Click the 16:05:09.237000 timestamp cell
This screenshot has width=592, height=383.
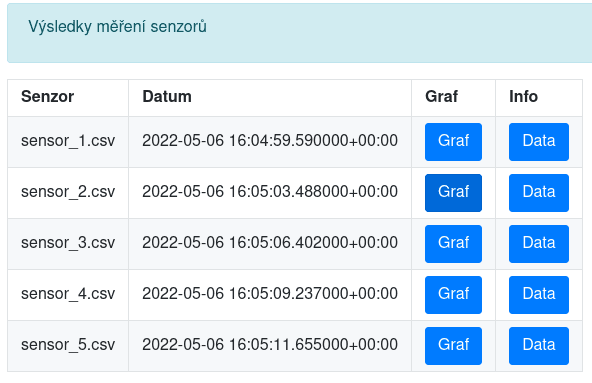(270, 295)
